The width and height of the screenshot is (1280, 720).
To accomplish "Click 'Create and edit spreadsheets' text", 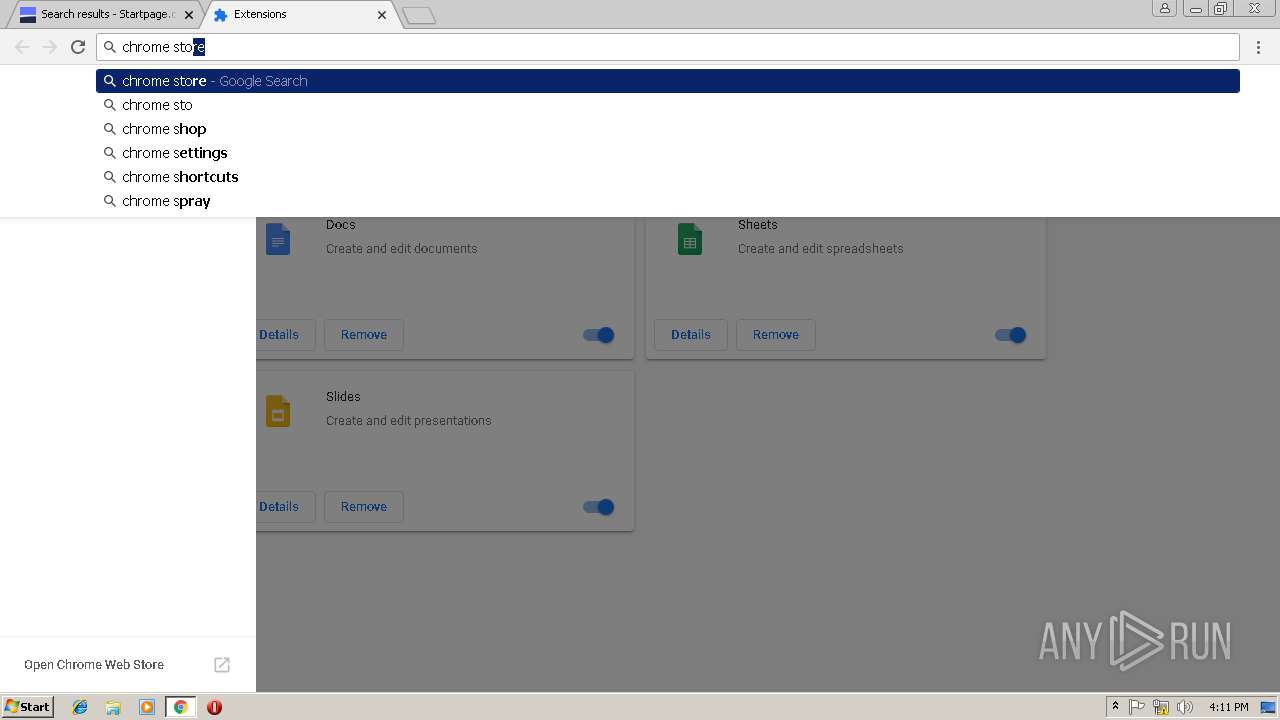I will pyautogui.click(x=821, y=249).
